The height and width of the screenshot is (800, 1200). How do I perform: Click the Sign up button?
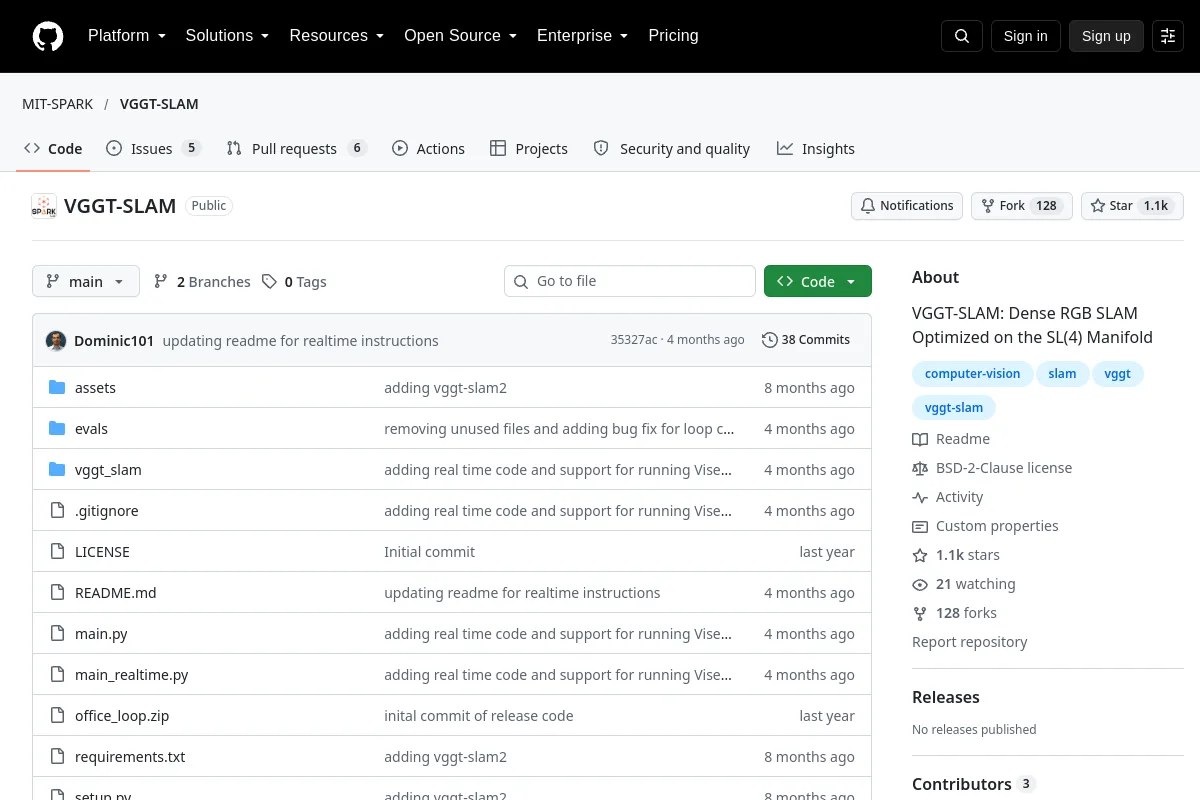[x=1106, y=36]
